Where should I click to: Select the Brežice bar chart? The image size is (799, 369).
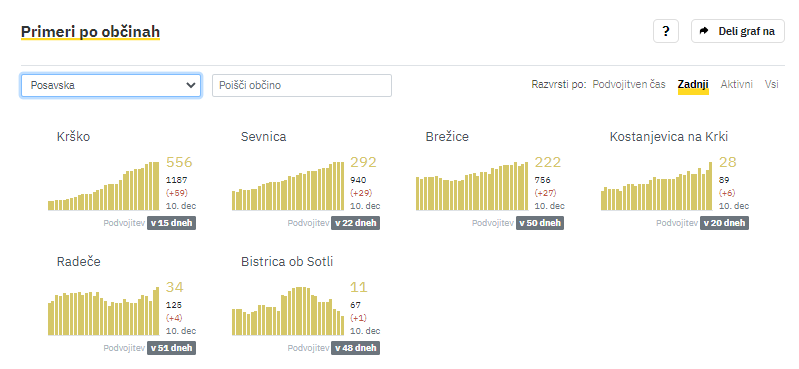coord(472,186)
